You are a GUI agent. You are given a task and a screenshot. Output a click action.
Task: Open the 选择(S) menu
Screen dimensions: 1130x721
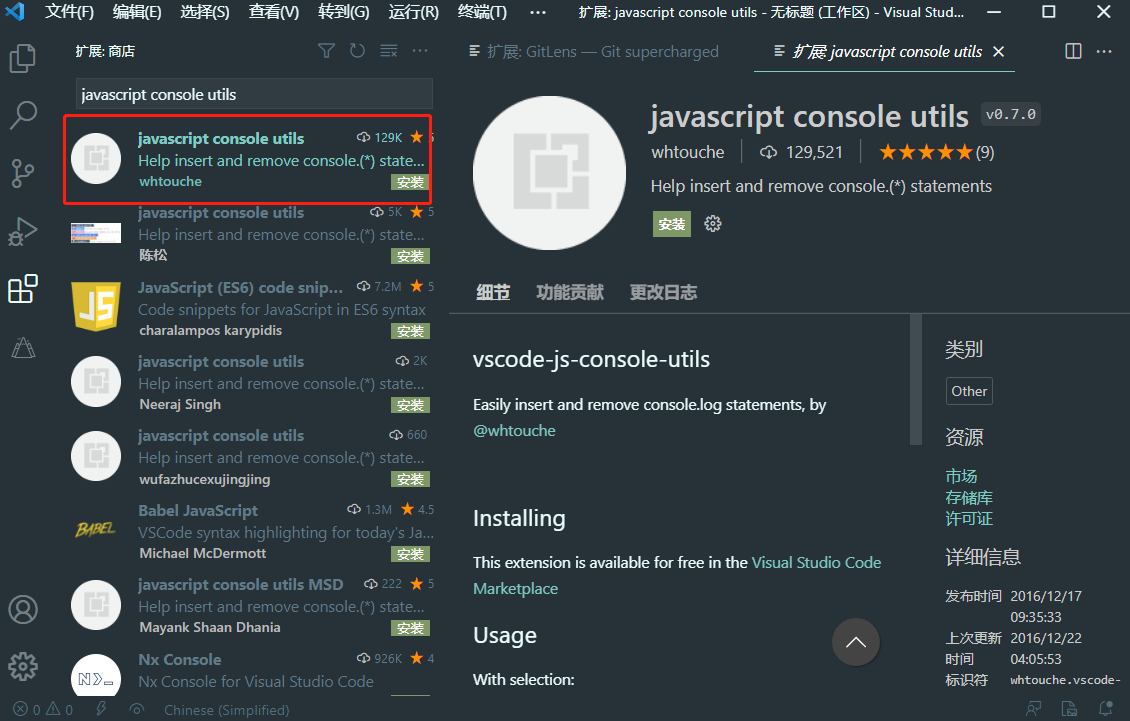click(x=205, y=12)
